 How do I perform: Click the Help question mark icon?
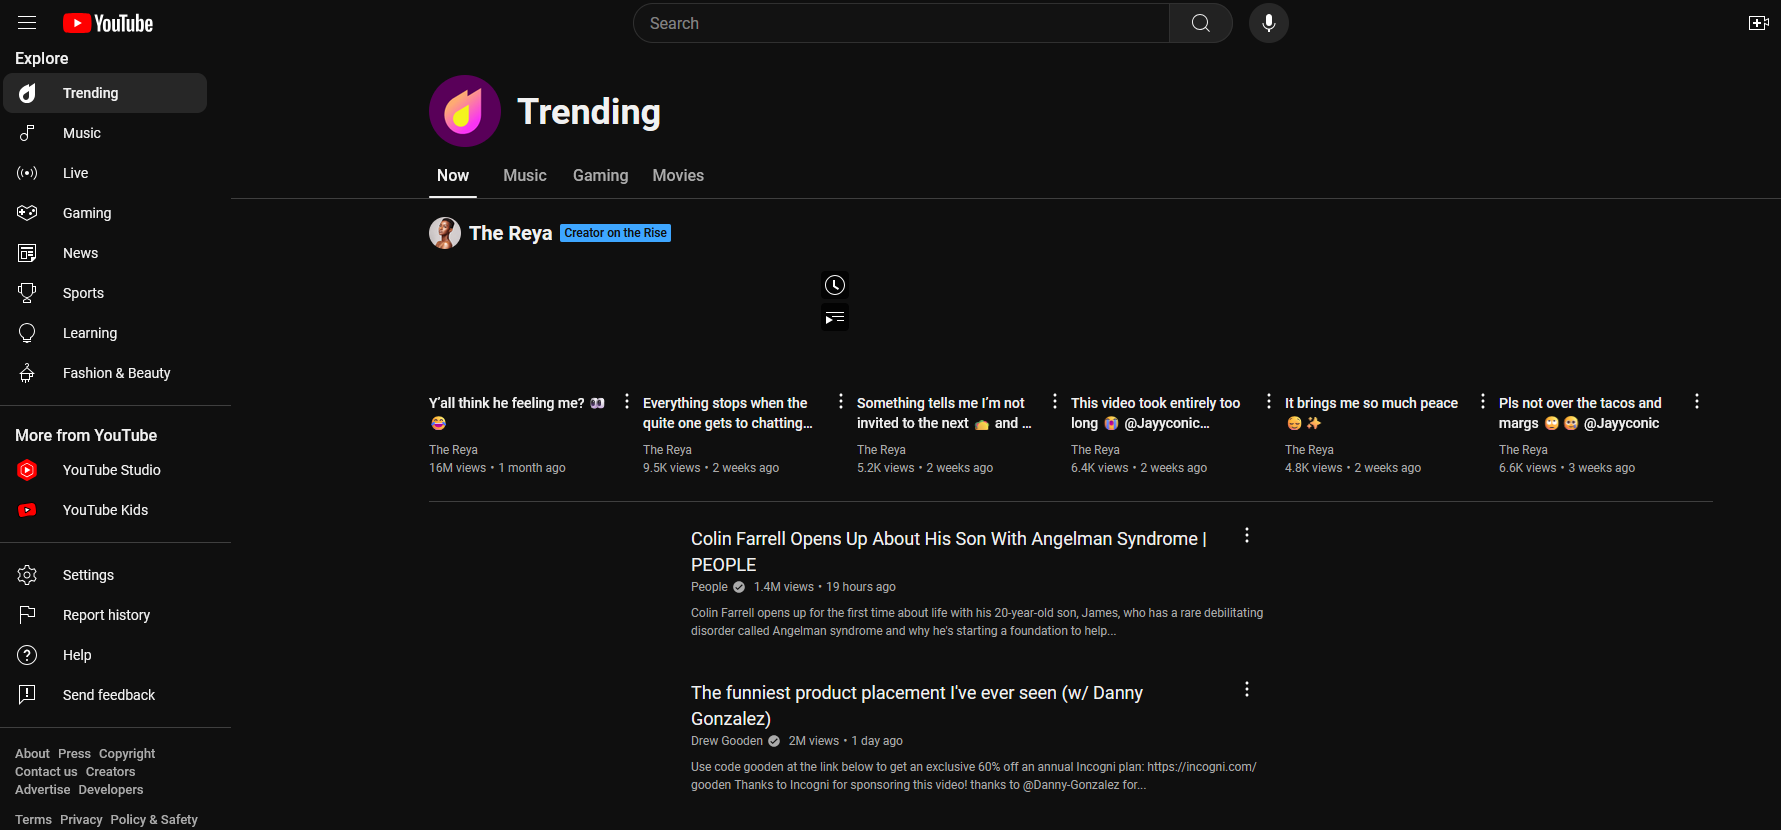28,655
